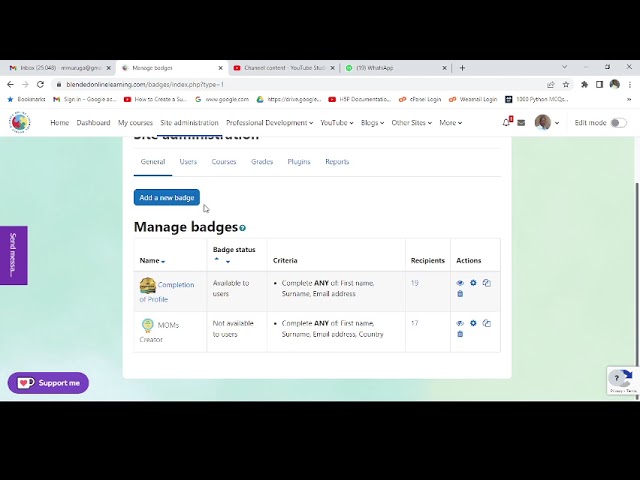Click MOMs Creator badge image
This screenshot has width=640, height=480.
(x=148, y=325)
